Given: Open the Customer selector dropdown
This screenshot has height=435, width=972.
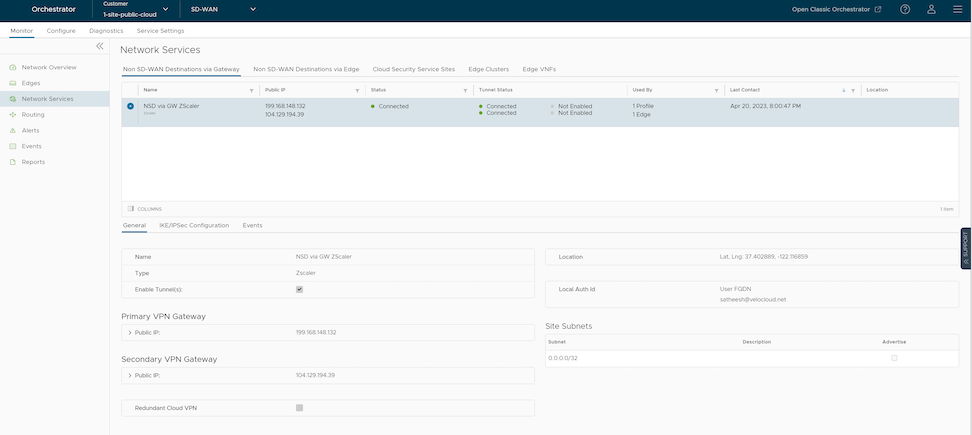Looking at the screenshot, I should pos(136,10).
